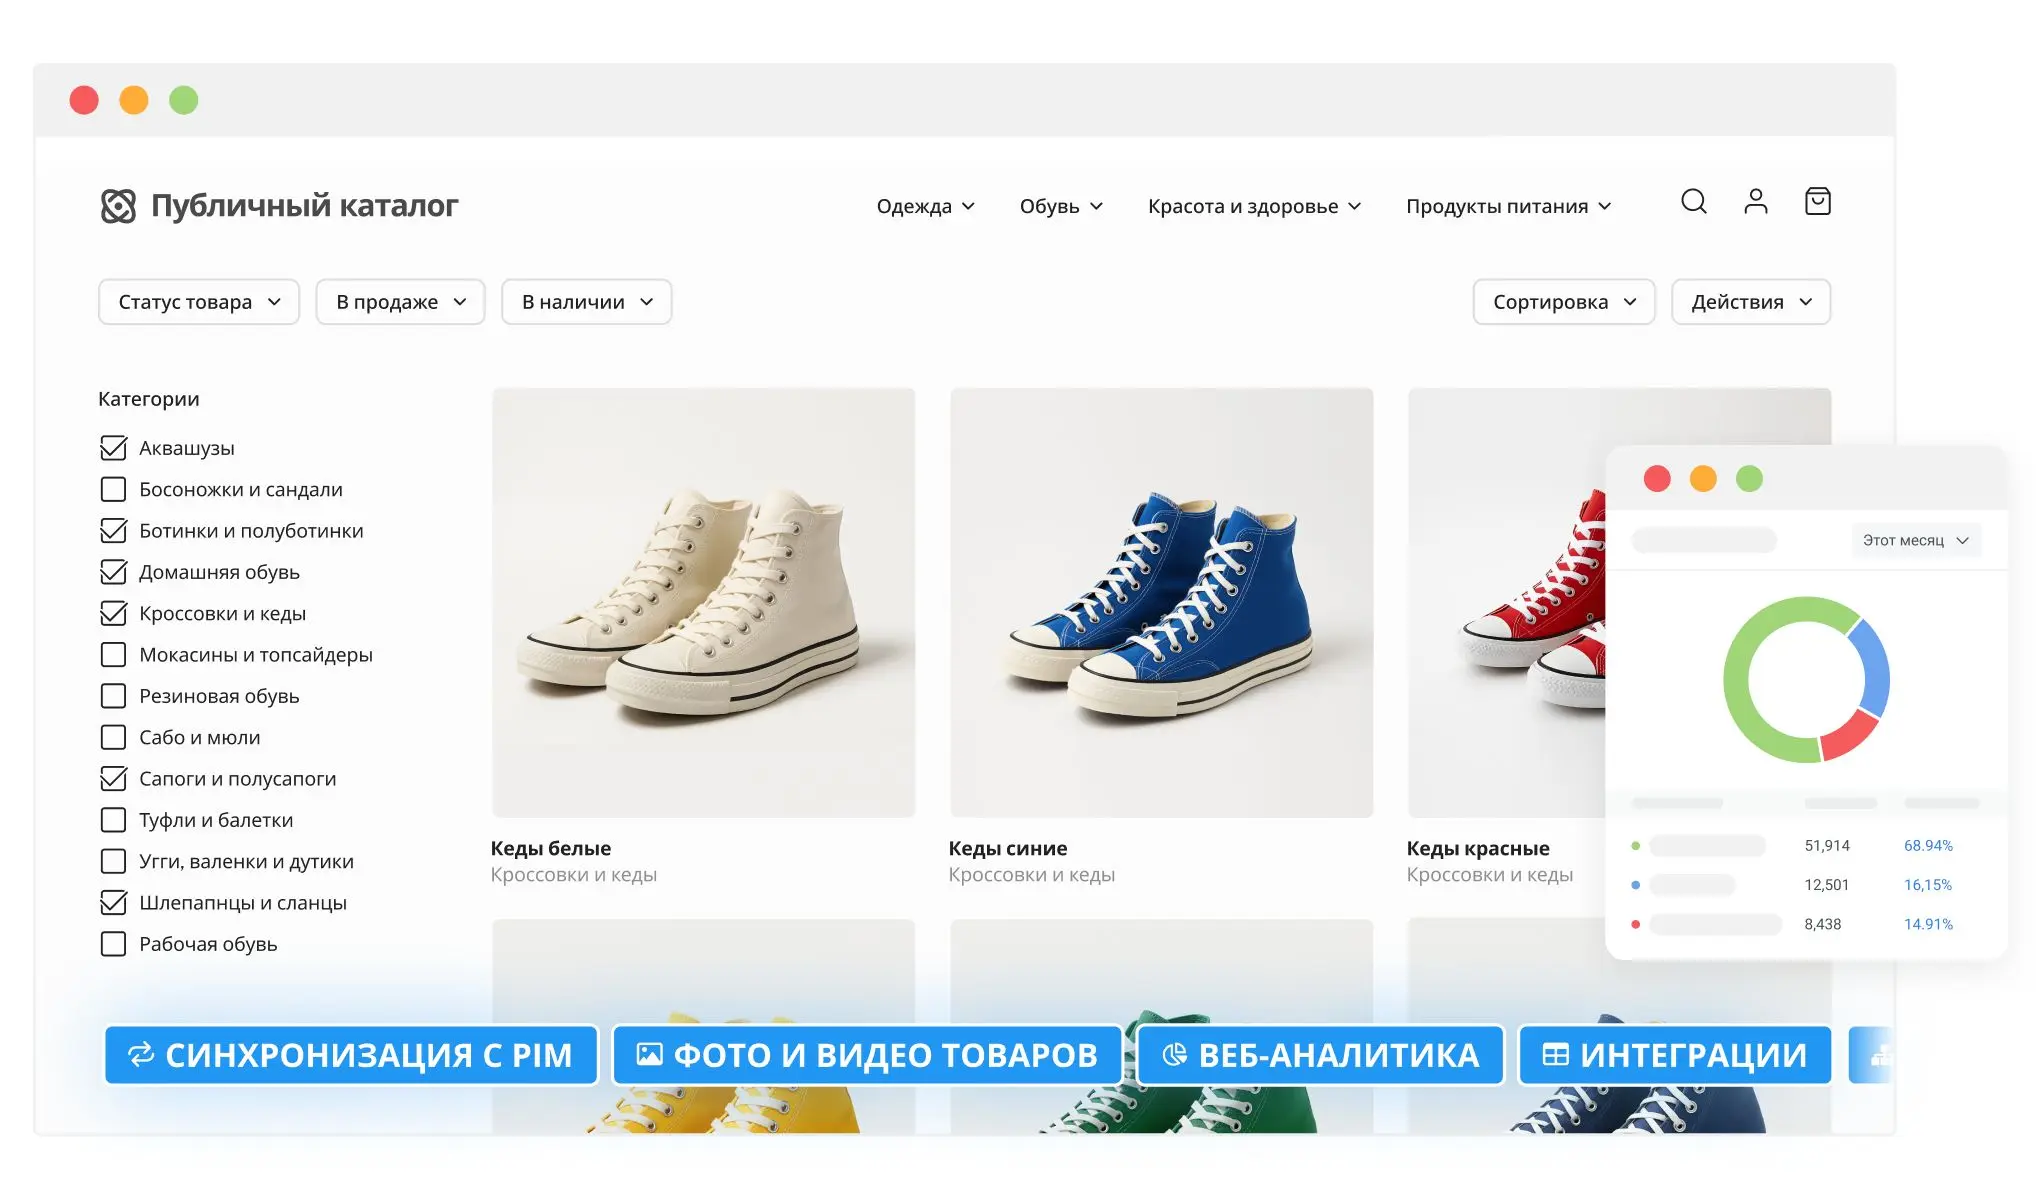Uncheck the Аквашузы category checkbox
Screen dimensions: 2040x1200
(114, 448)
